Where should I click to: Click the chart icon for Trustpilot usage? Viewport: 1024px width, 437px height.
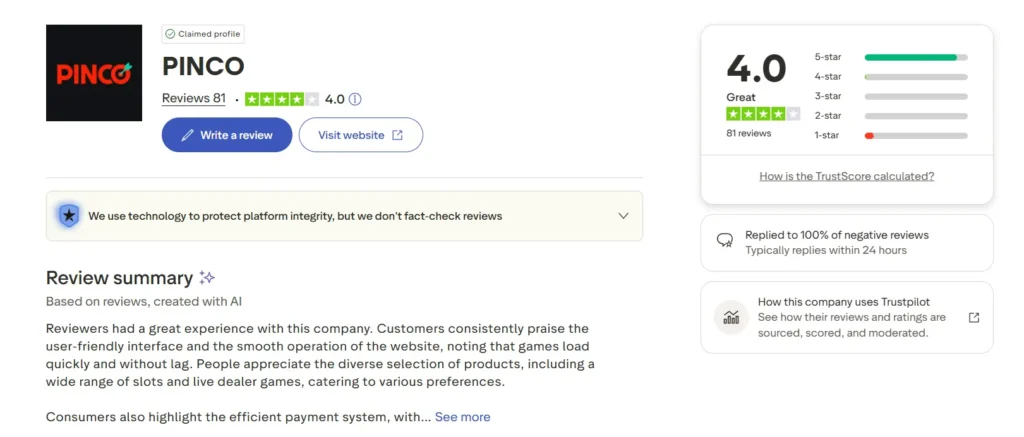[x=731, y=317]
